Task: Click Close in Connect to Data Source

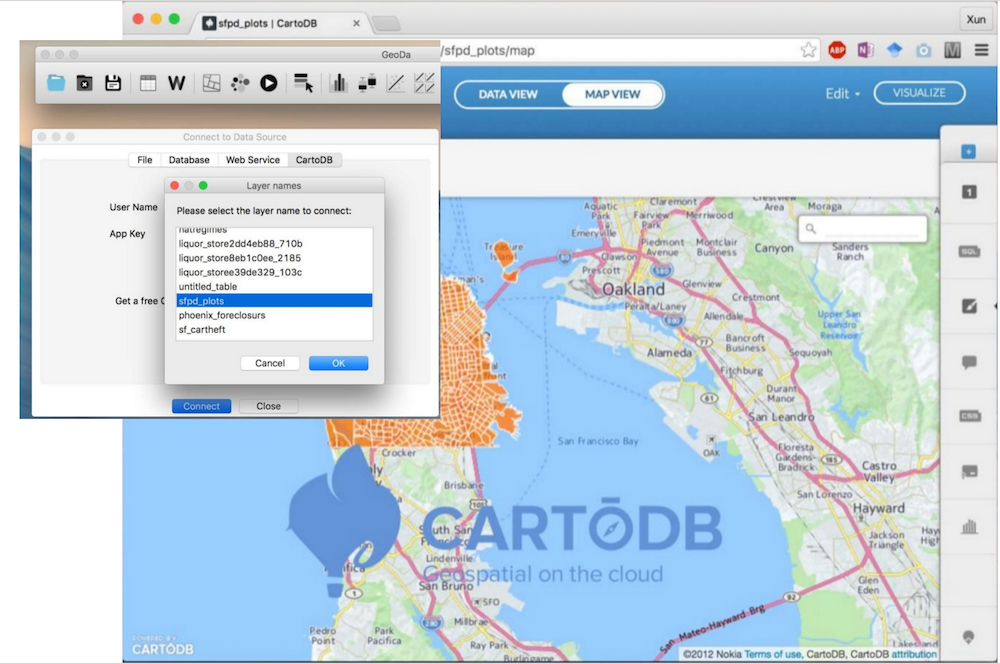Action: (x=268, y=406)
